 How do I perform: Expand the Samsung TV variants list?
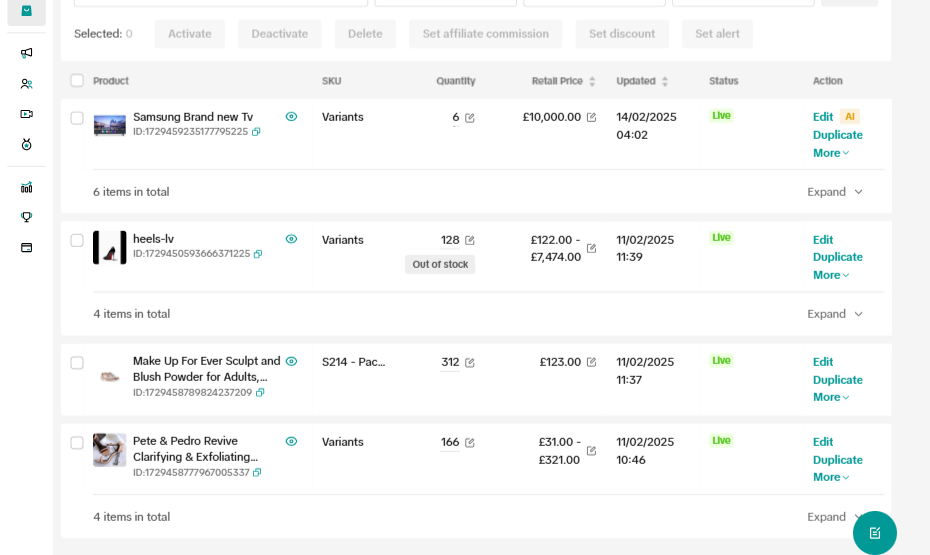835,192
